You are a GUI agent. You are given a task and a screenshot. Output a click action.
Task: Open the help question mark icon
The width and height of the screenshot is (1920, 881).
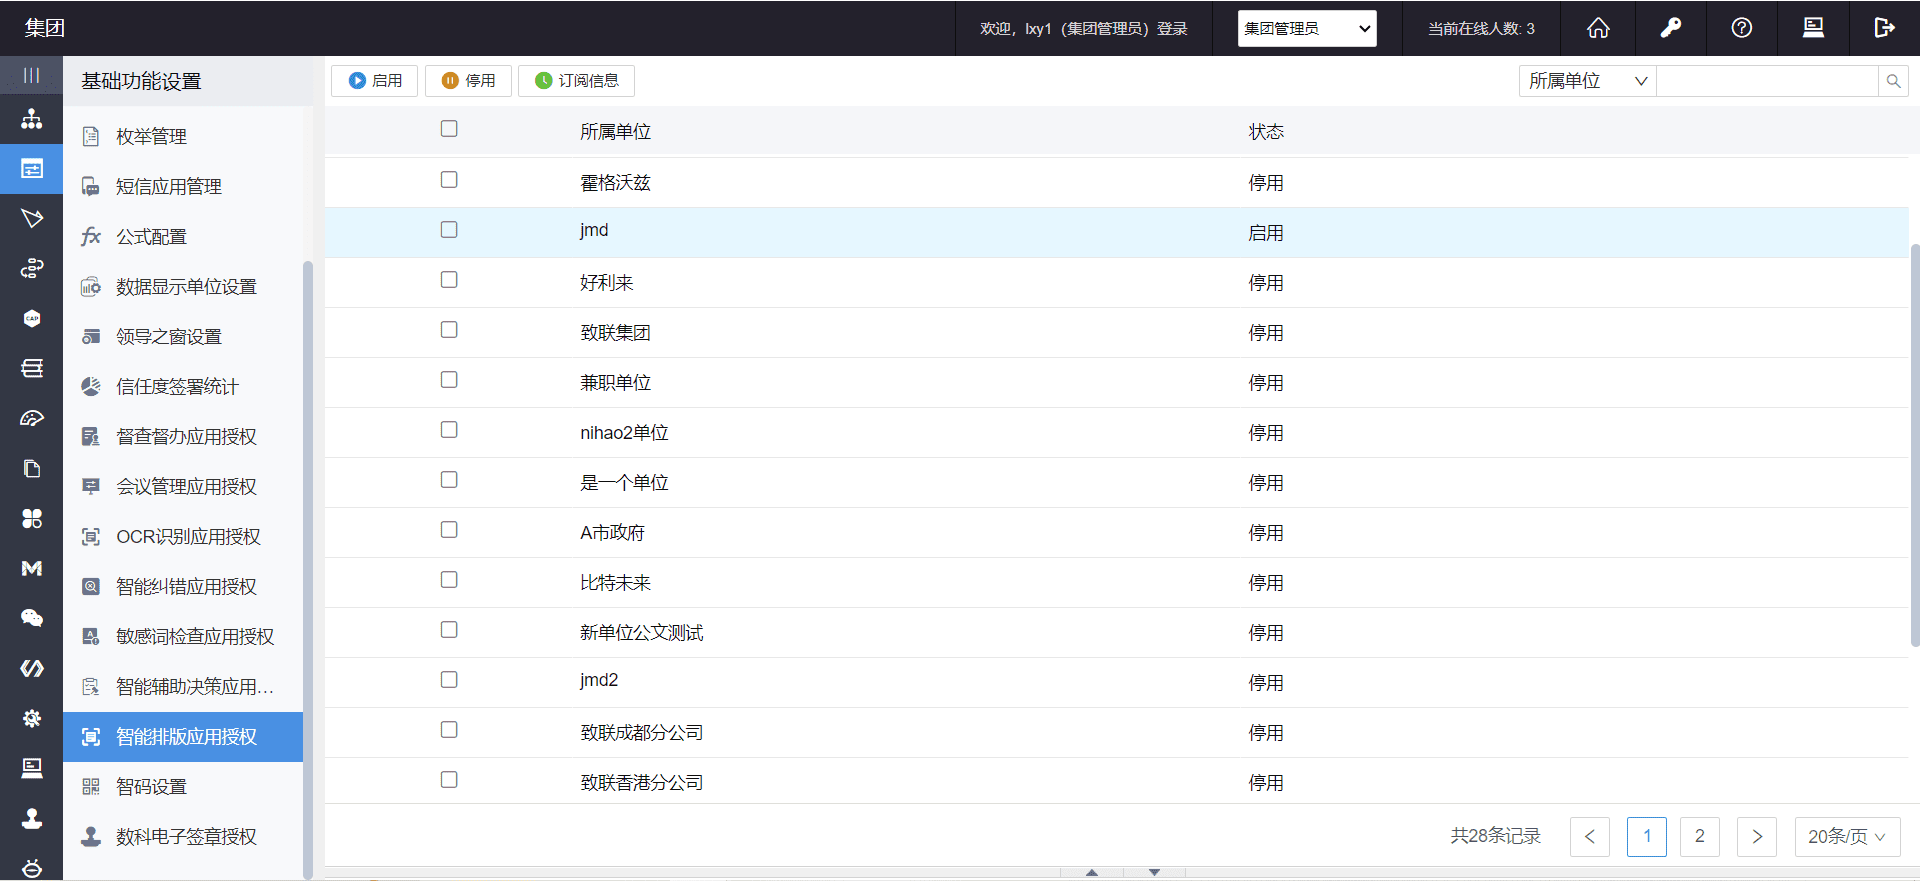click(x=1742, y=28)
